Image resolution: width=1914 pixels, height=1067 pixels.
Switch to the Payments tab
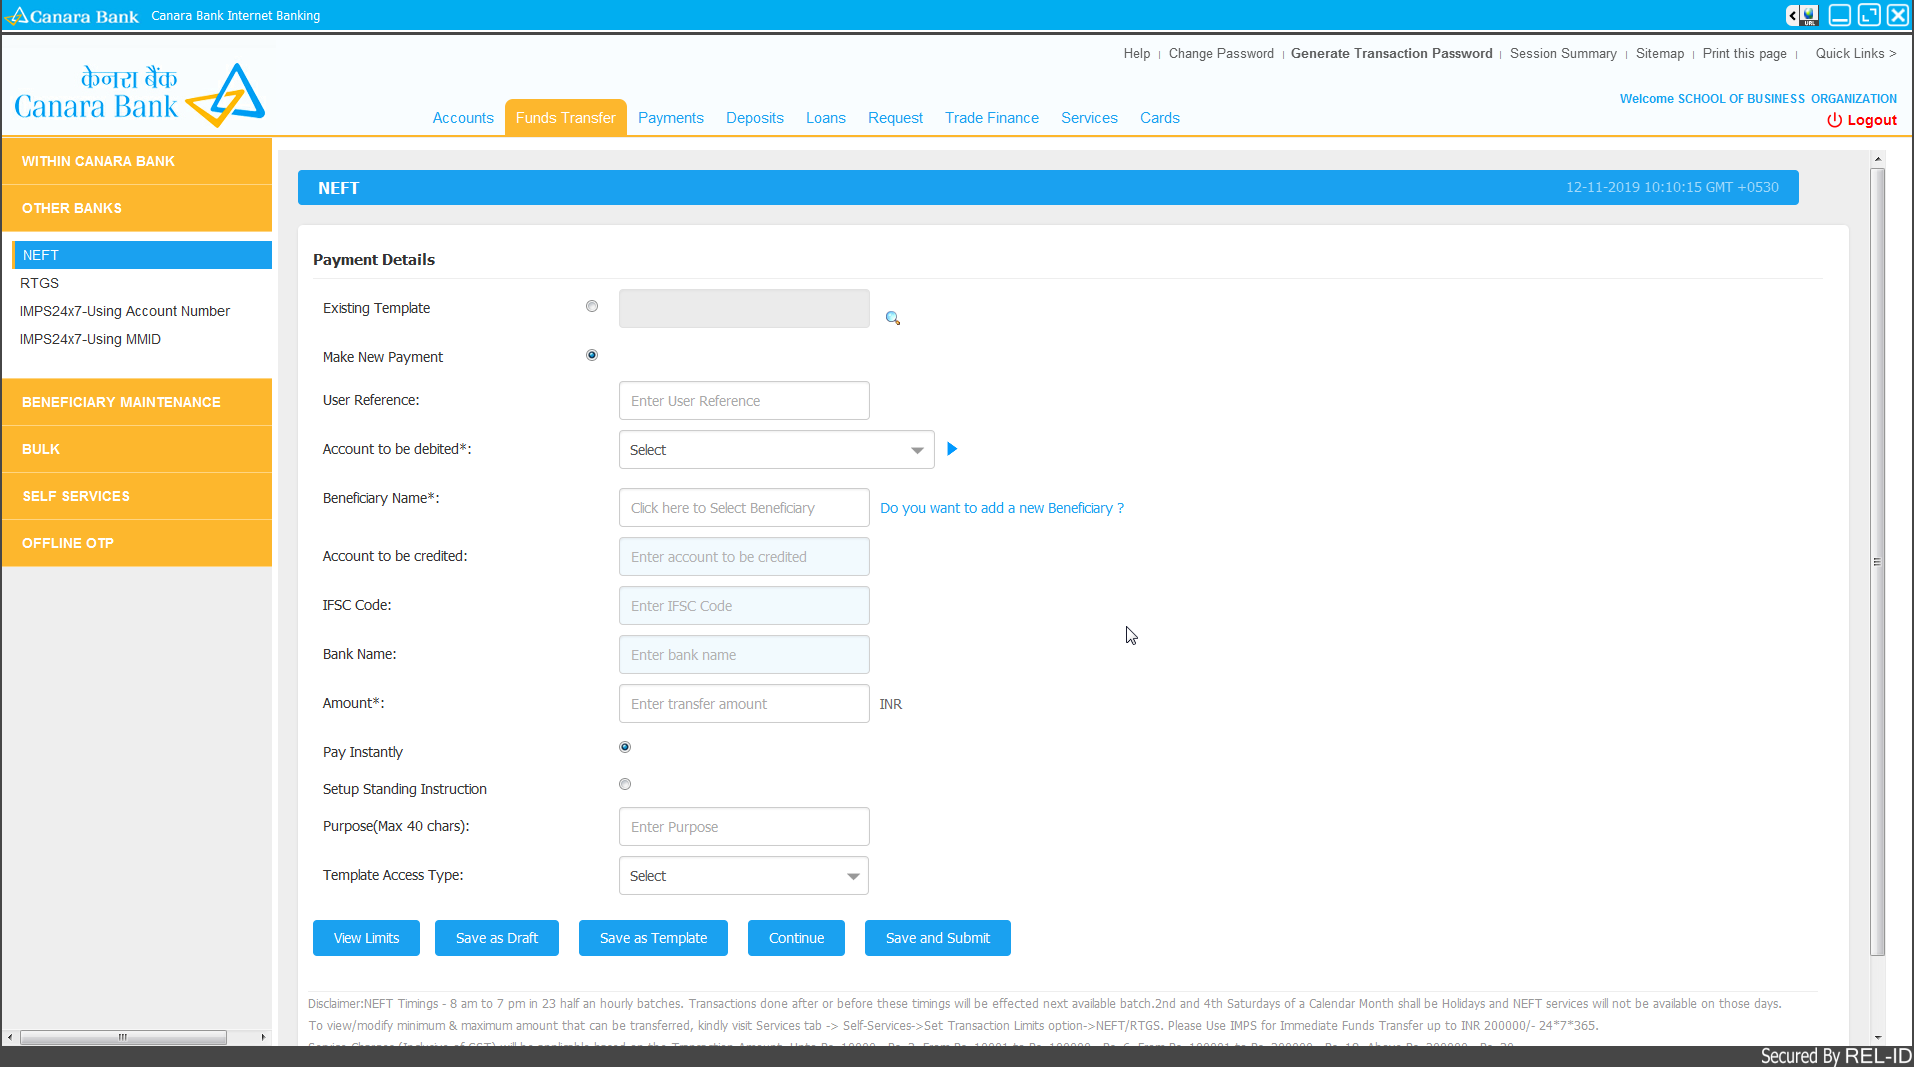671,118
